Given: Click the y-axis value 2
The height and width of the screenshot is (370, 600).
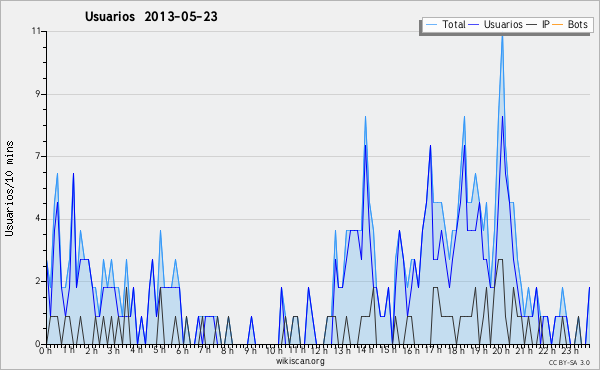Looking at the screenshot, I should coord(38,281).
